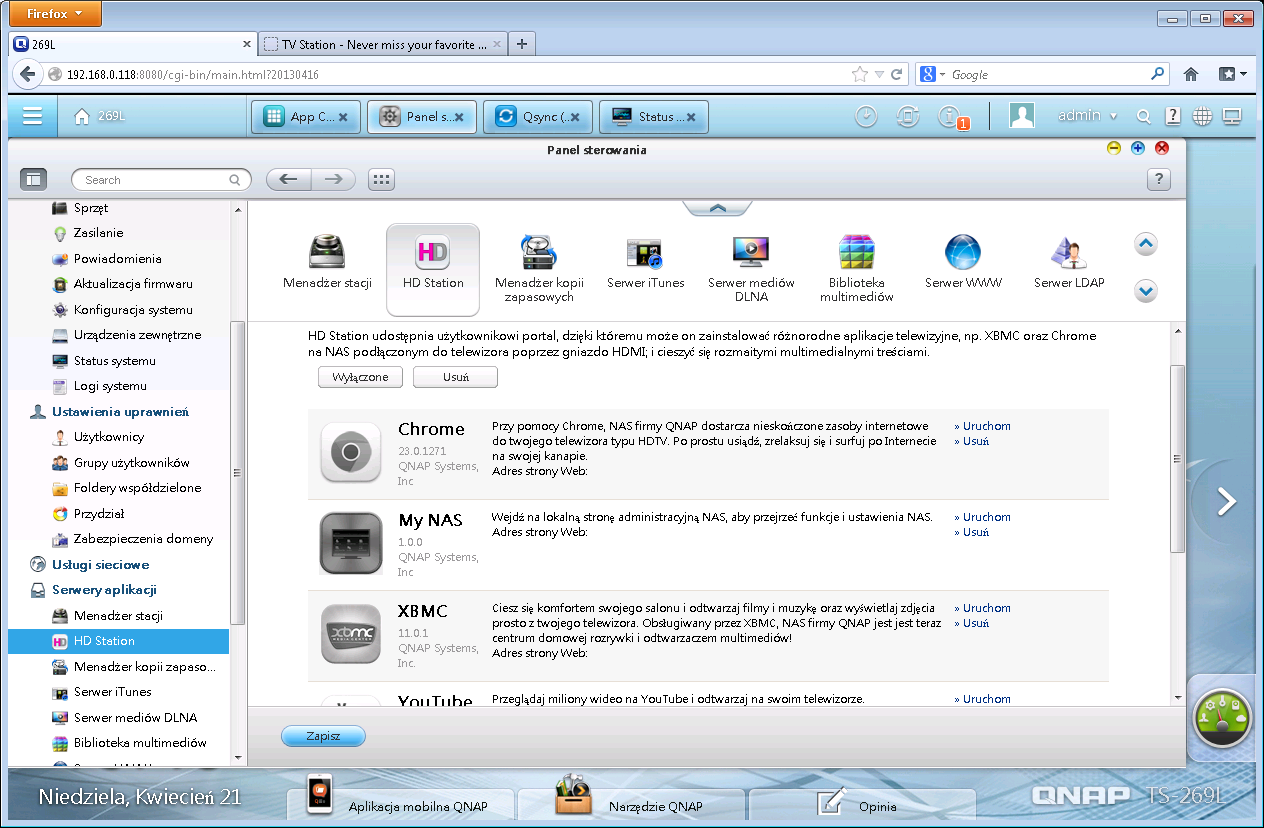Image resolution: width=1264 pixels, height=828 pixels.
Task: Click the XBMC app icon
Action: 351,634
